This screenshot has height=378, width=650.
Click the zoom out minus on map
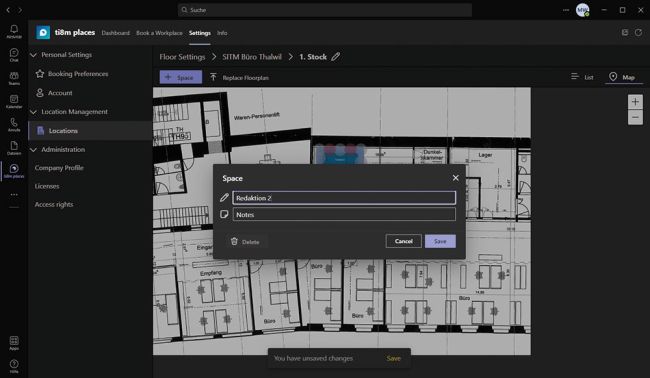pos(635,117)
